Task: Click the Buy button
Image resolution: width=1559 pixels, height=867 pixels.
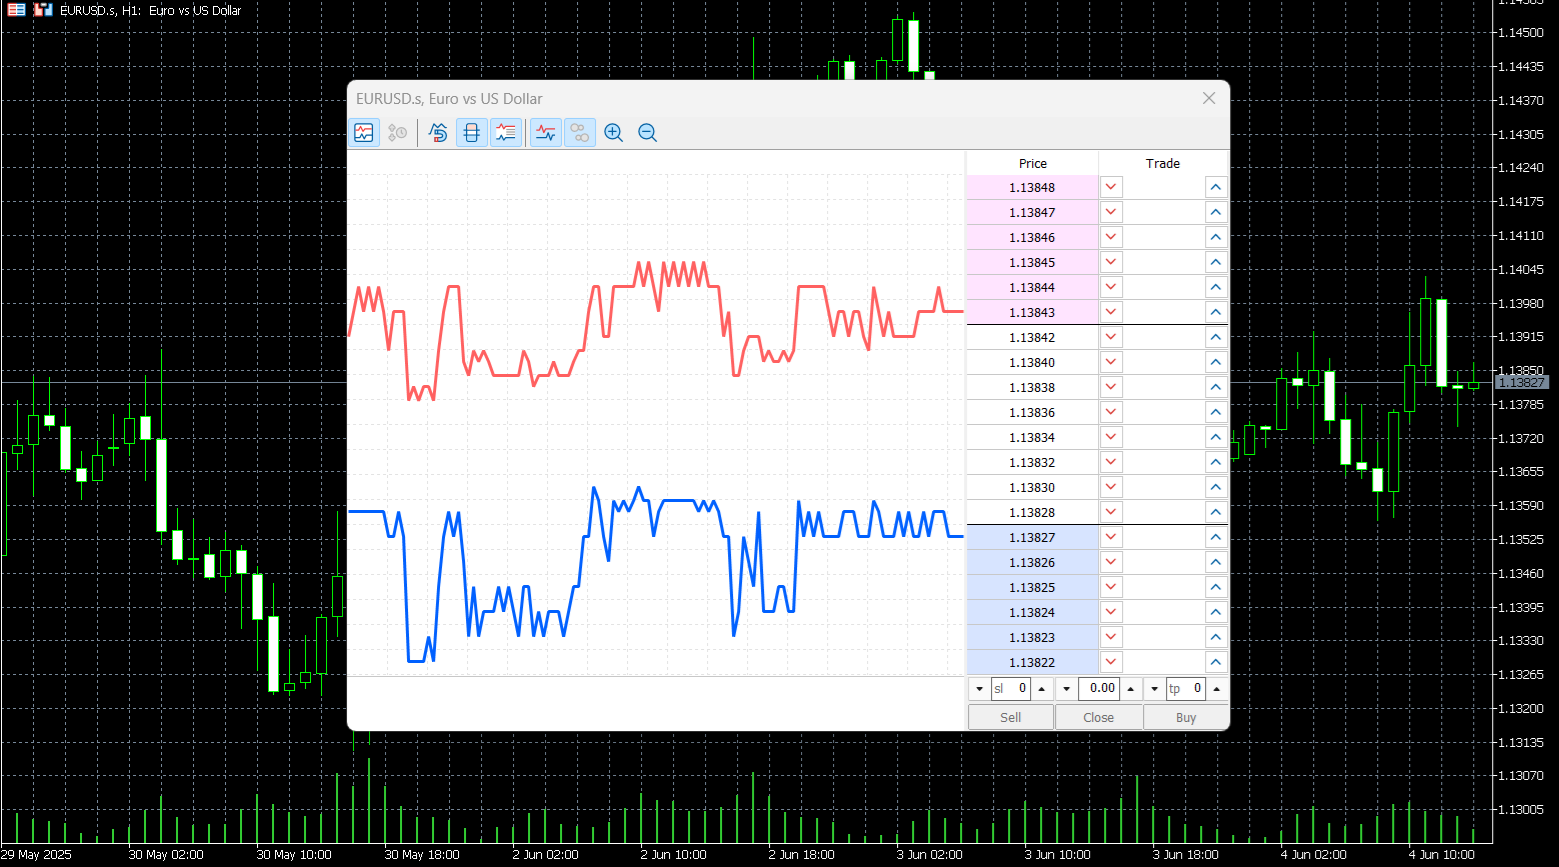Action: coord(1186,717)
